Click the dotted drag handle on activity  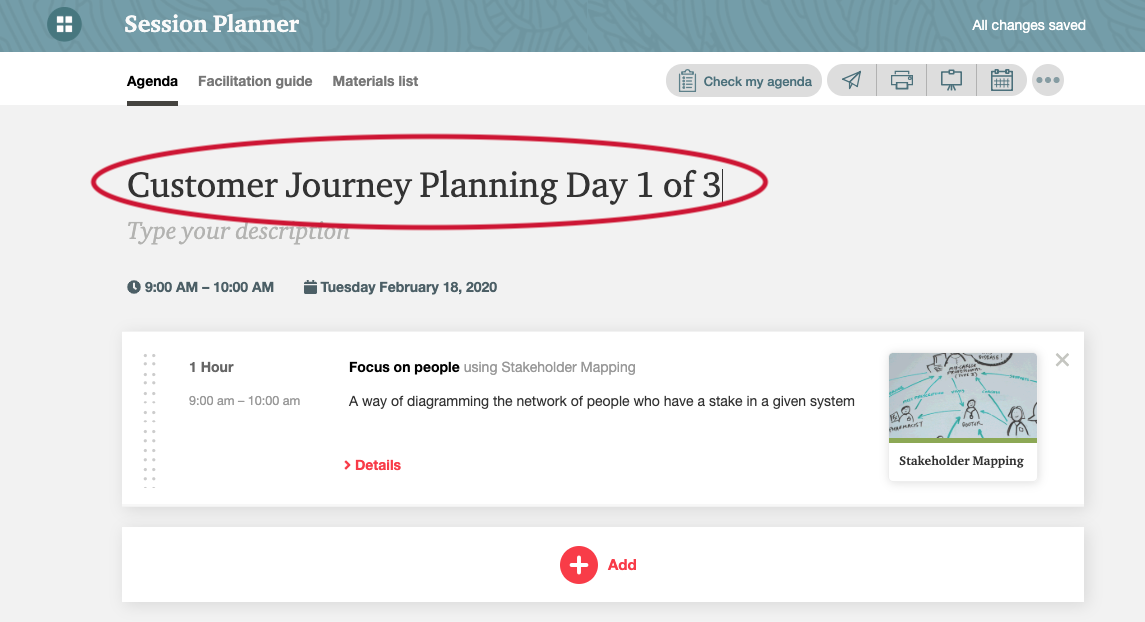click(150, 420)
